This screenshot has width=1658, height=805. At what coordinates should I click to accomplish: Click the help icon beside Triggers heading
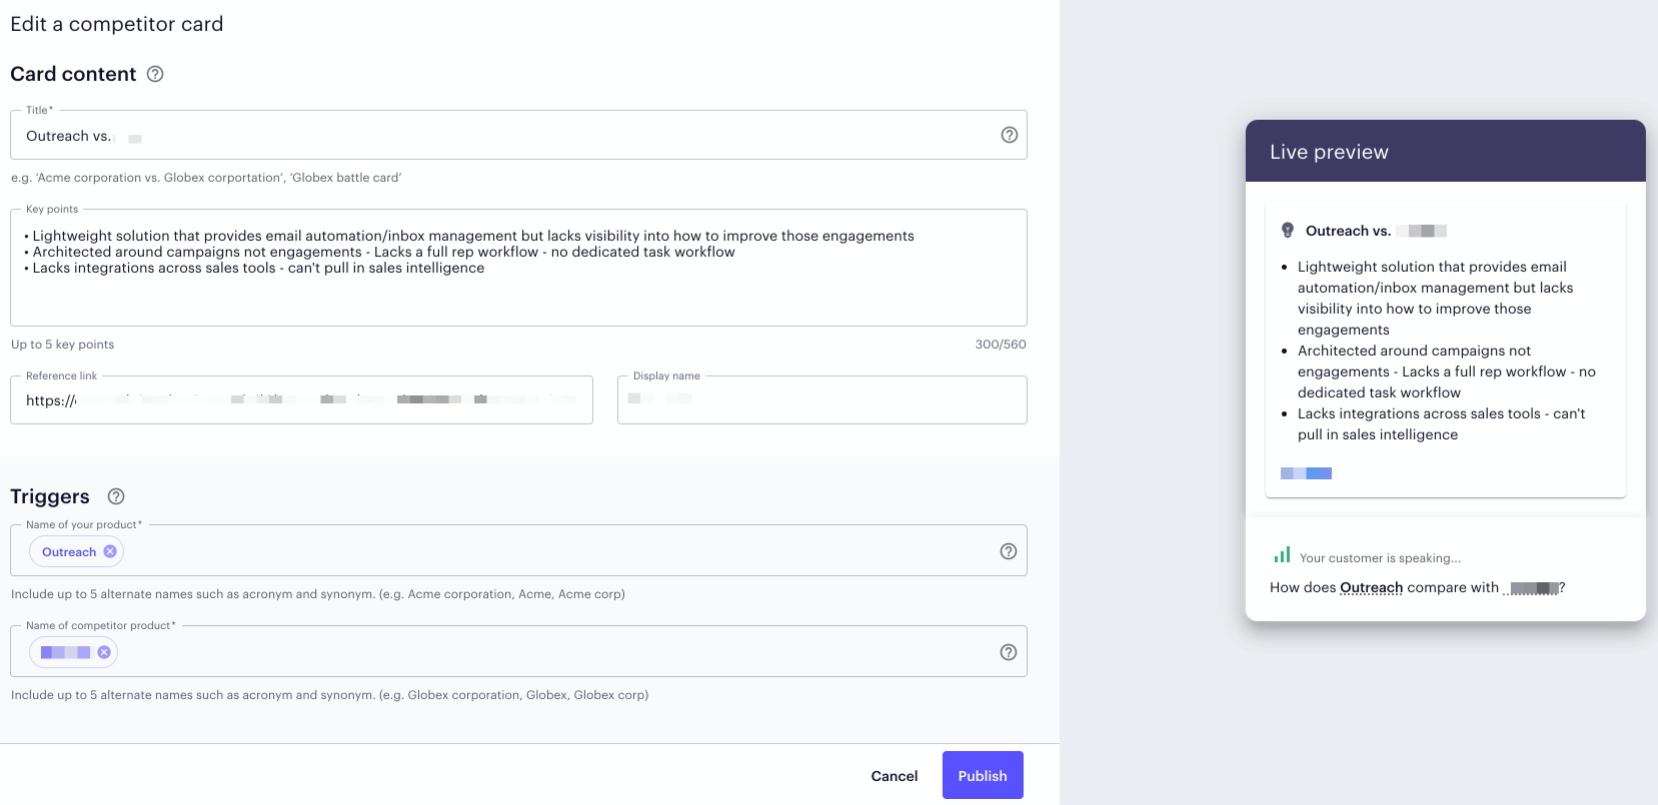point(116,496)
